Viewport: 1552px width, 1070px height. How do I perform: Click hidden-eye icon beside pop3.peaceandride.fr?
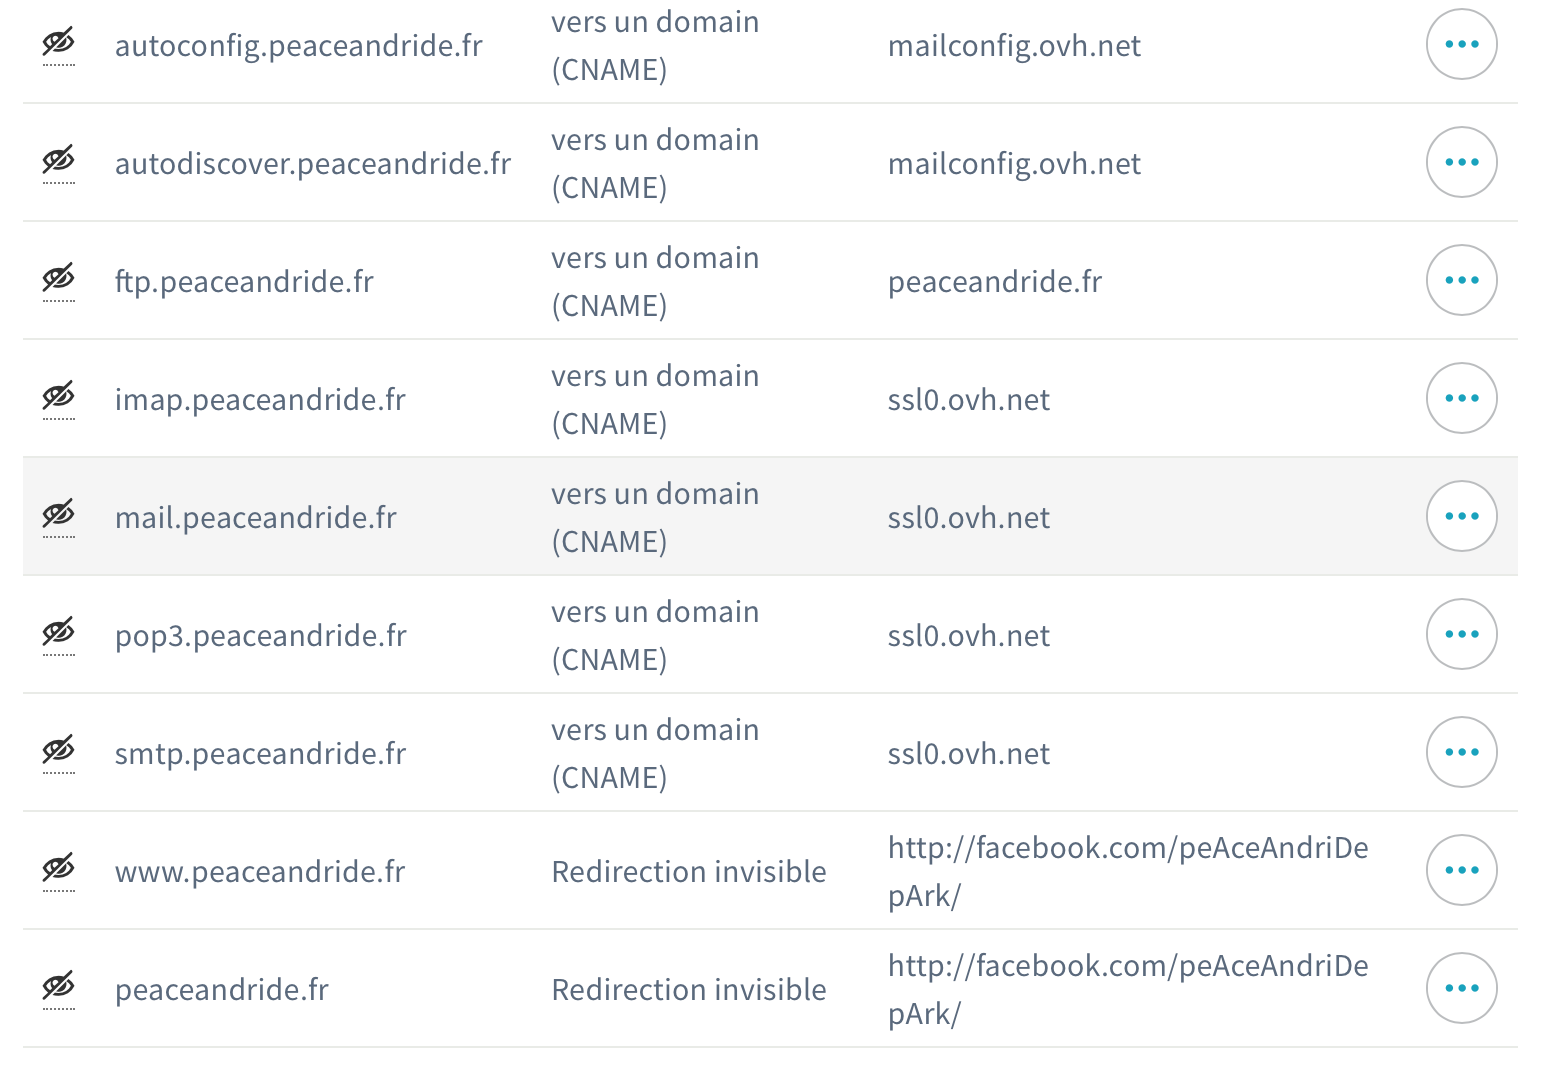coord(59,633)
